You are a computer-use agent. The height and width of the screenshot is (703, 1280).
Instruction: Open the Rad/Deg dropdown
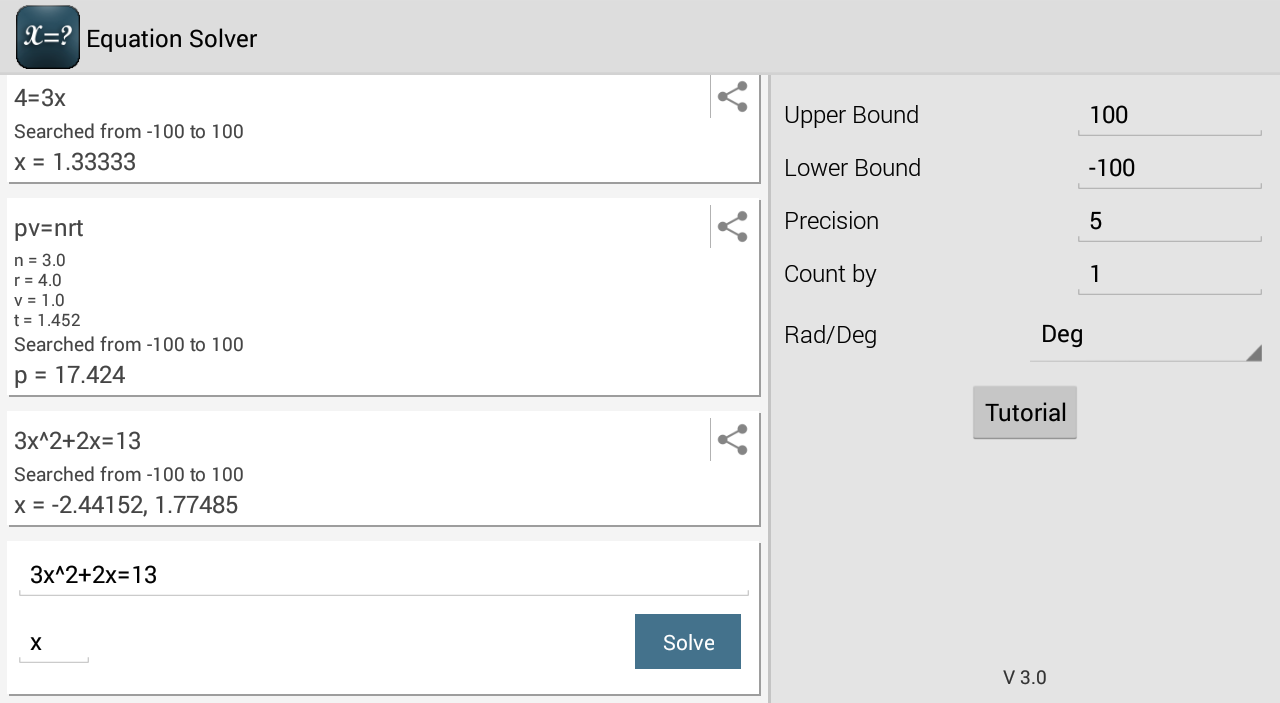pyautogui.click(x=1145, y=335)
